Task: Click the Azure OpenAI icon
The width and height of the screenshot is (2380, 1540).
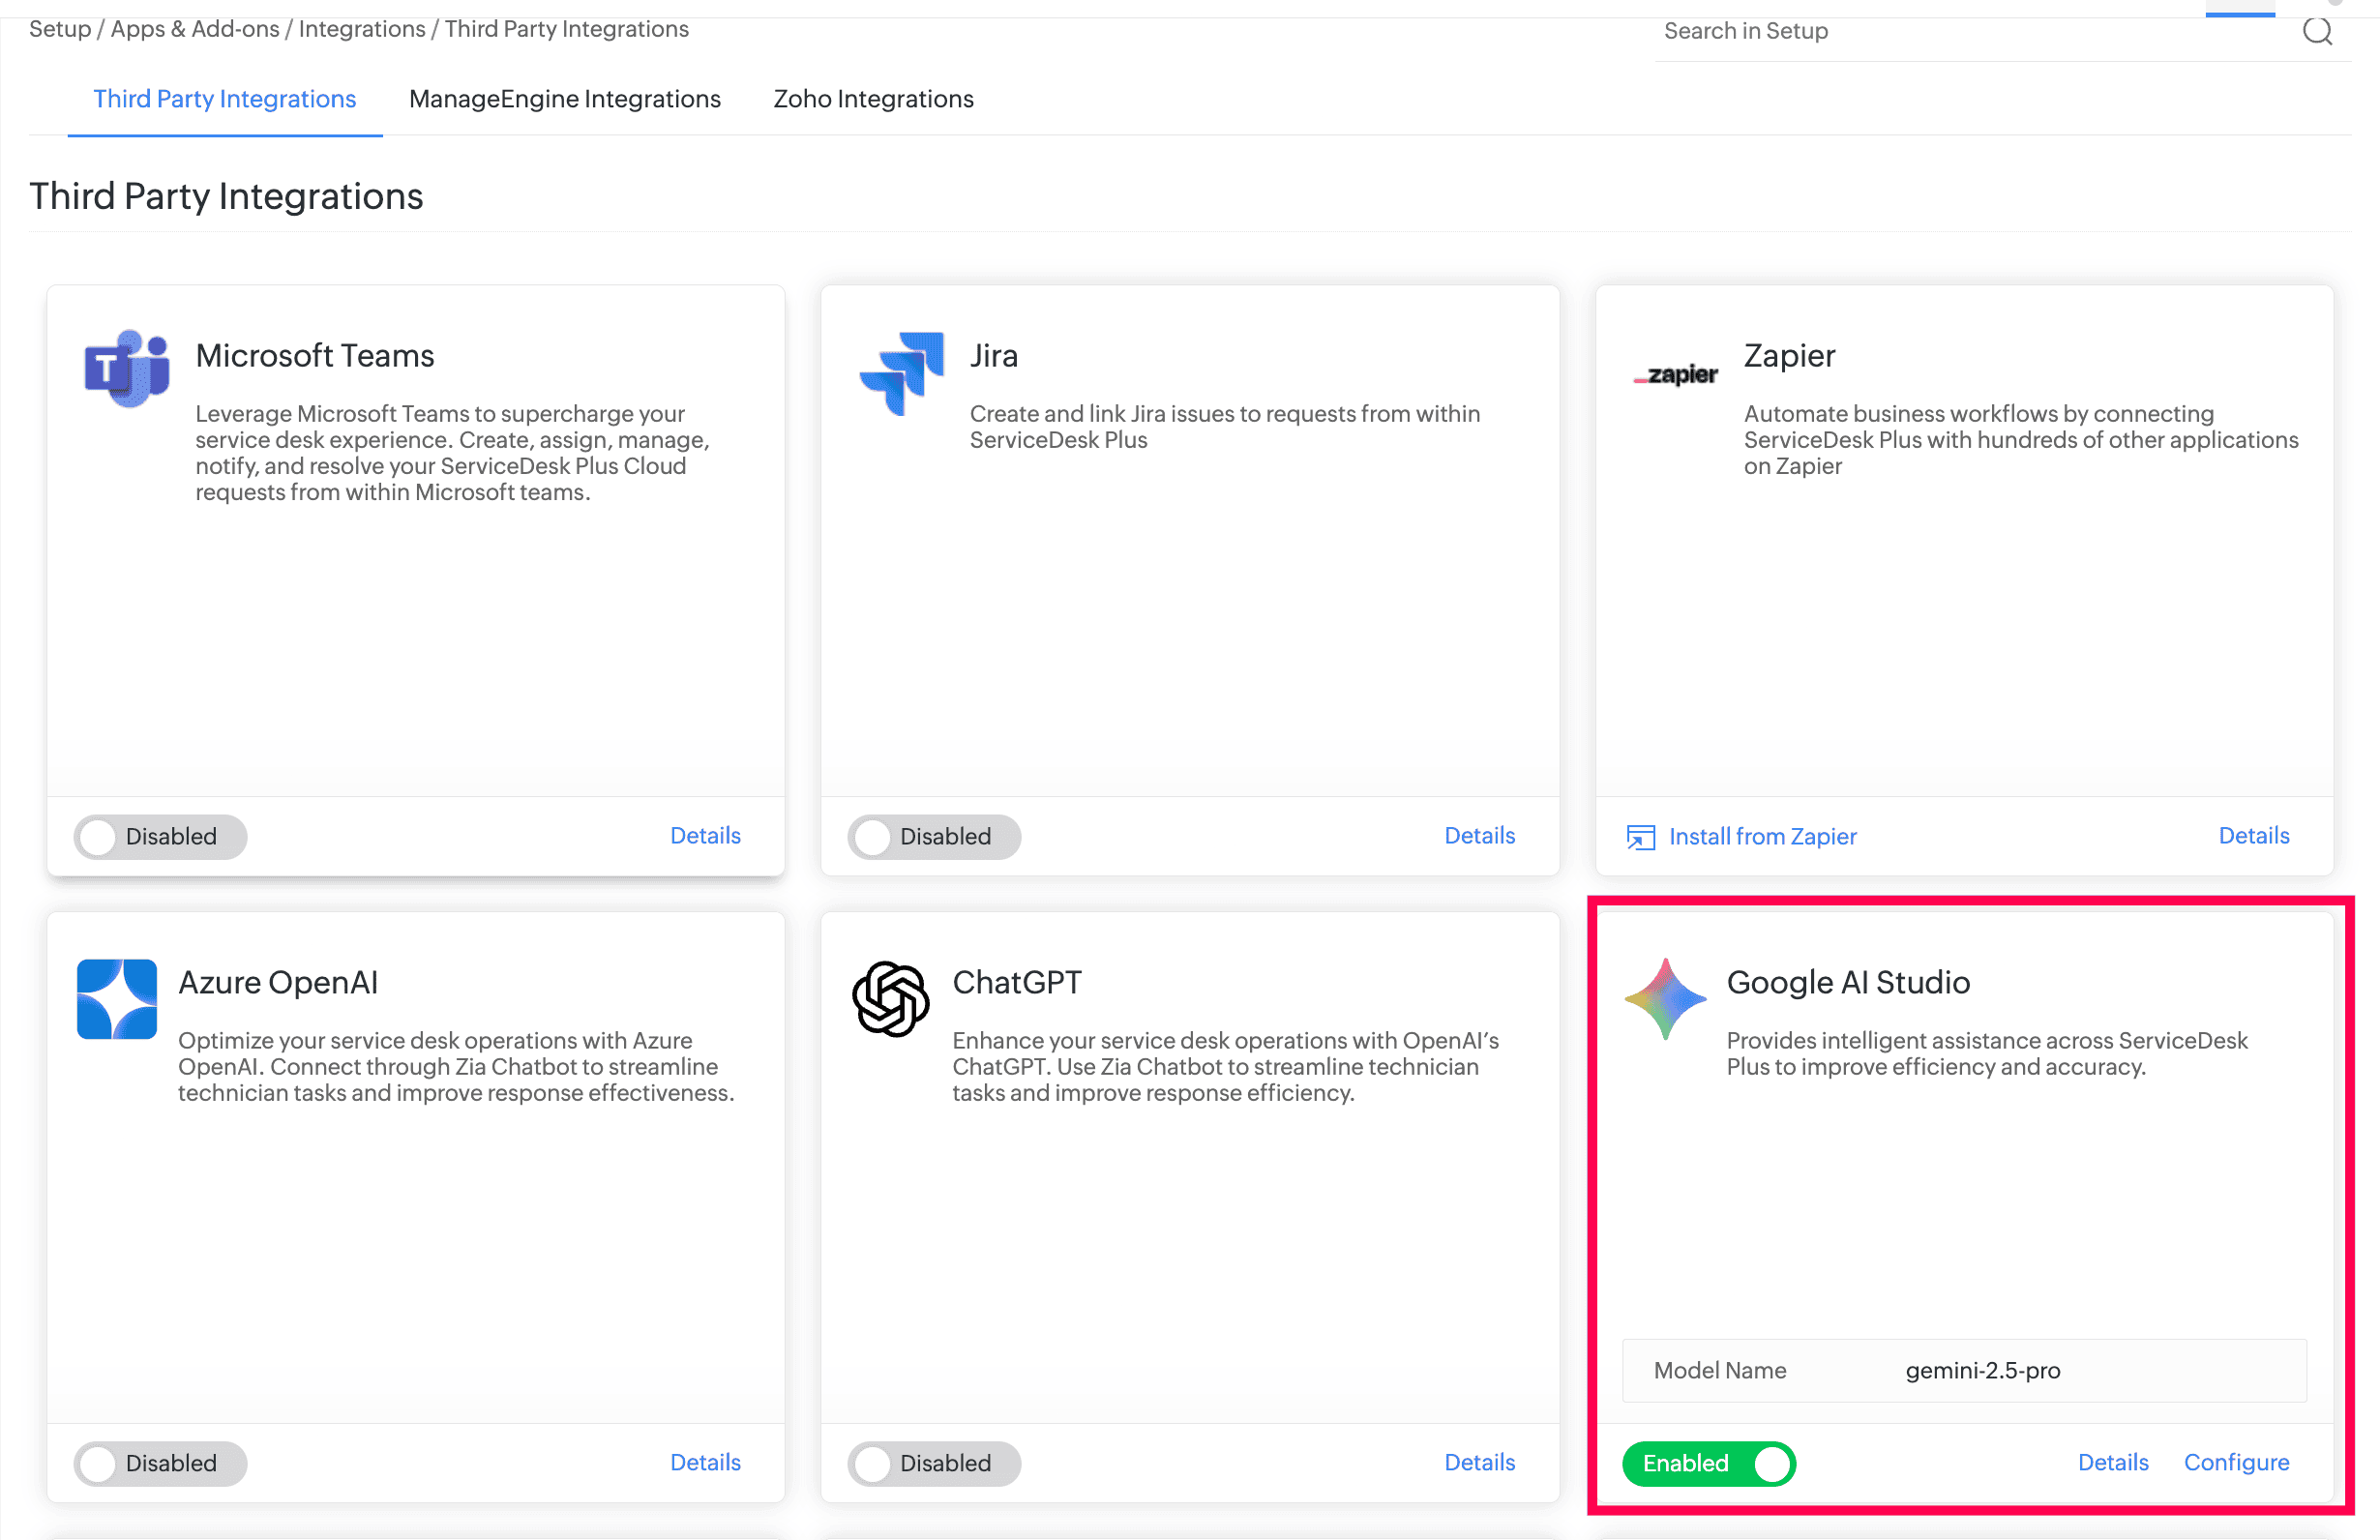Action: click(117, 998)
